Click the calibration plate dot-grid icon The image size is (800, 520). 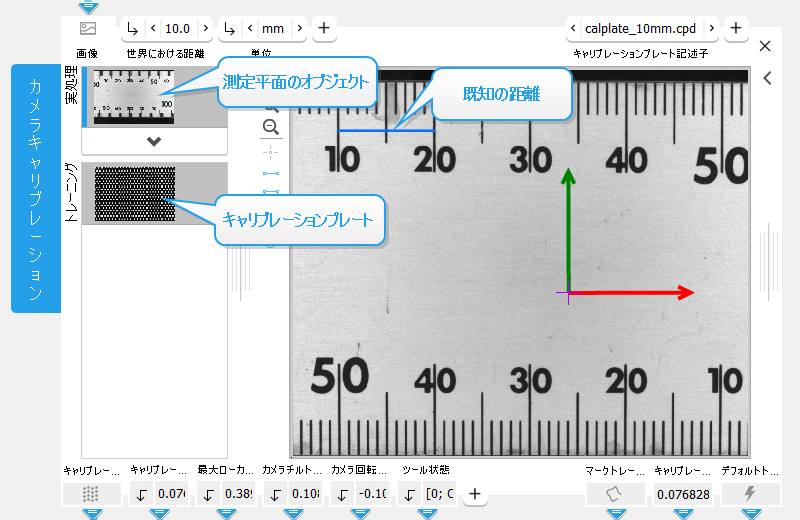coord(91,493)
